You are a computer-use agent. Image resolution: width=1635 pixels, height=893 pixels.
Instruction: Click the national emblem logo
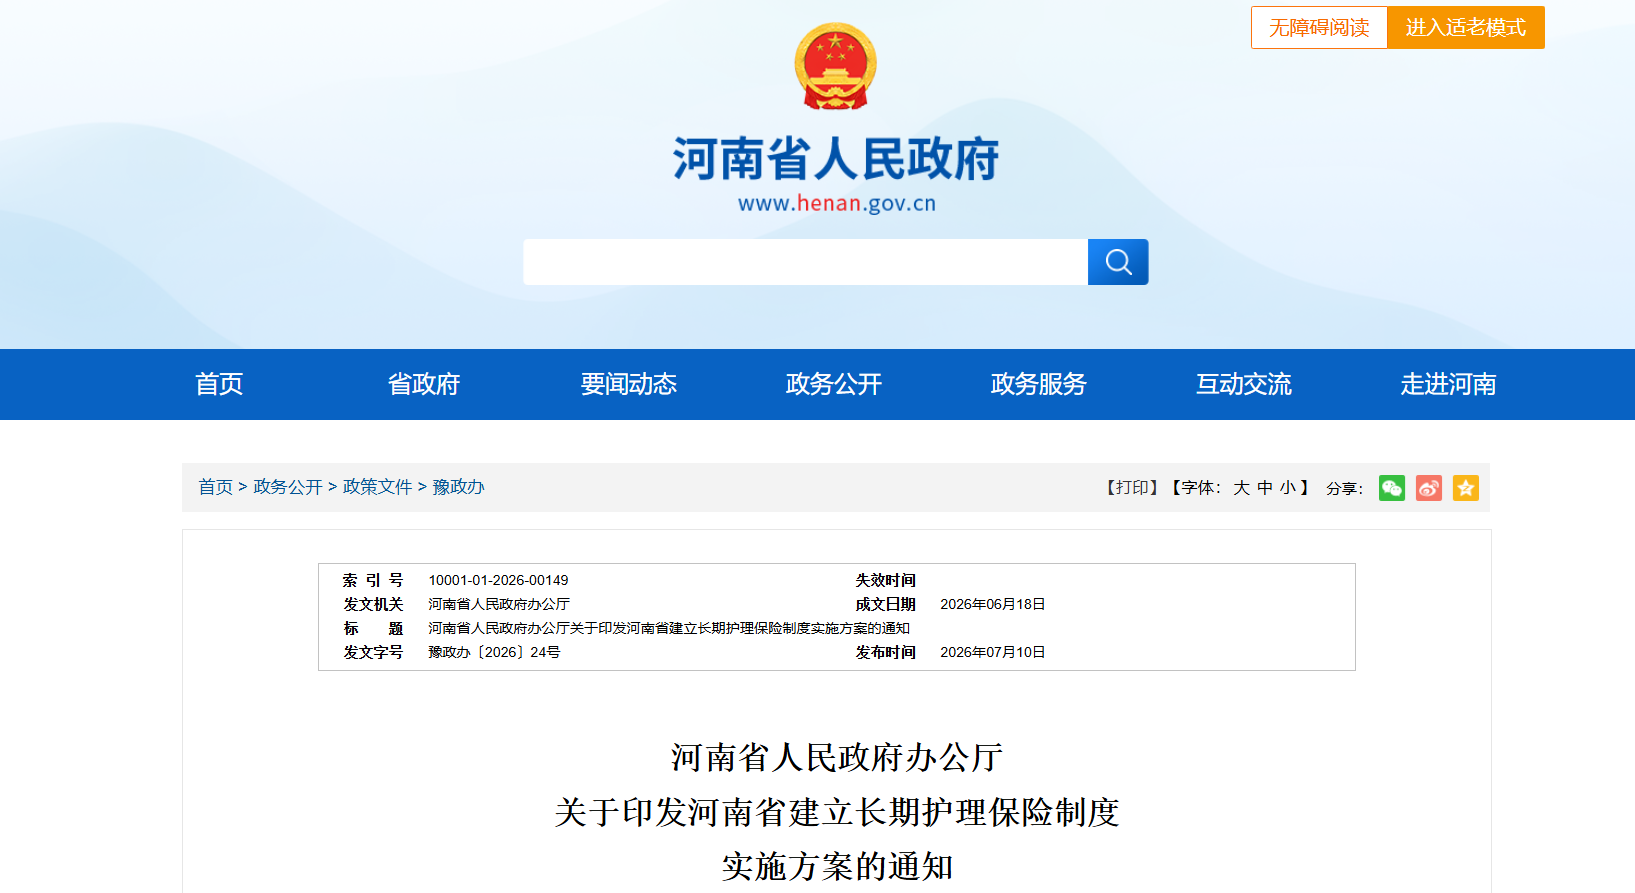pos(835,67)
